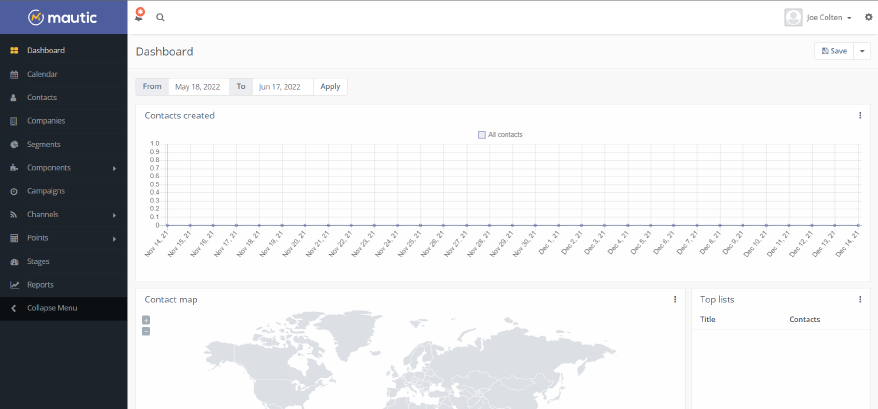
Task: Open Top lists widget options menu
Action: (x=860, y=299)
